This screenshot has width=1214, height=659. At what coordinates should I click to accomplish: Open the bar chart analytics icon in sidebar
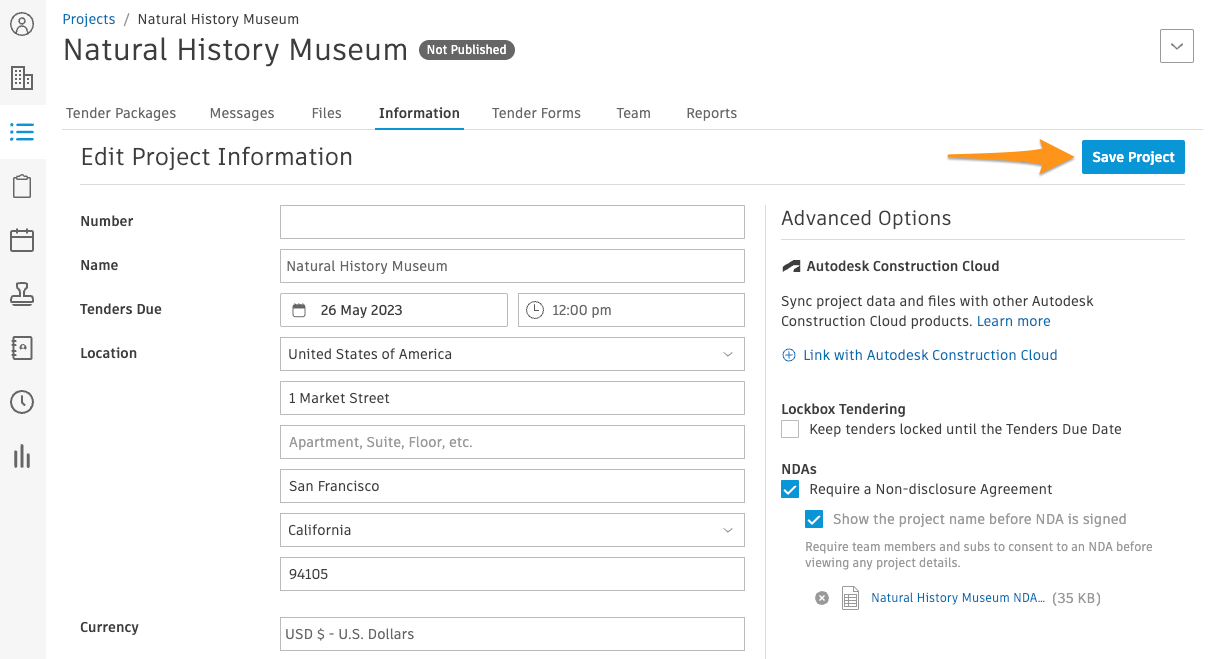coord(22,457)
